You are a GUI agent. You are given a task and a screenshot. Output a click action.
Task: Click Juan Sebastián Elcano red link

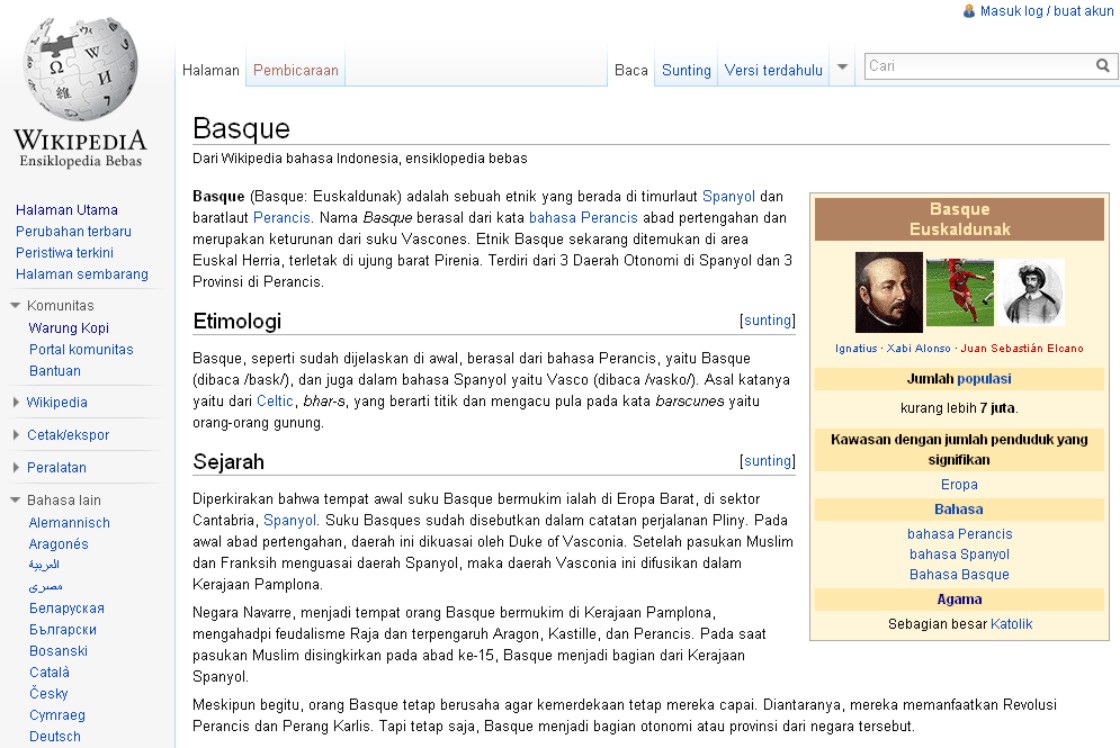pyautogui.click(x=1021, y=349)
